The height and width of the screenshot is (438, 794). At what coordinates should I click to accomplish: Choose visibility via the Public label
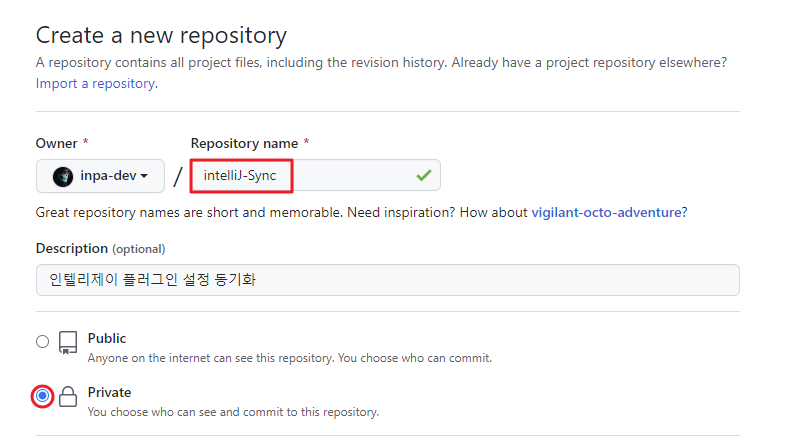point(107,338)
